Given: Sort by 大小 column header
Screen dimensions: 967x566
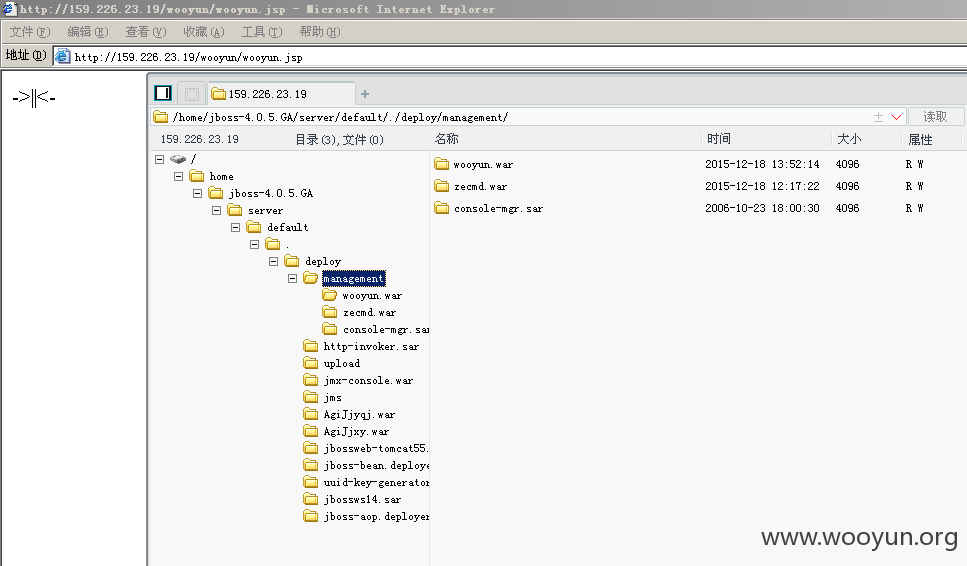Looking at the screenshot, I should (x=849, y=139).
